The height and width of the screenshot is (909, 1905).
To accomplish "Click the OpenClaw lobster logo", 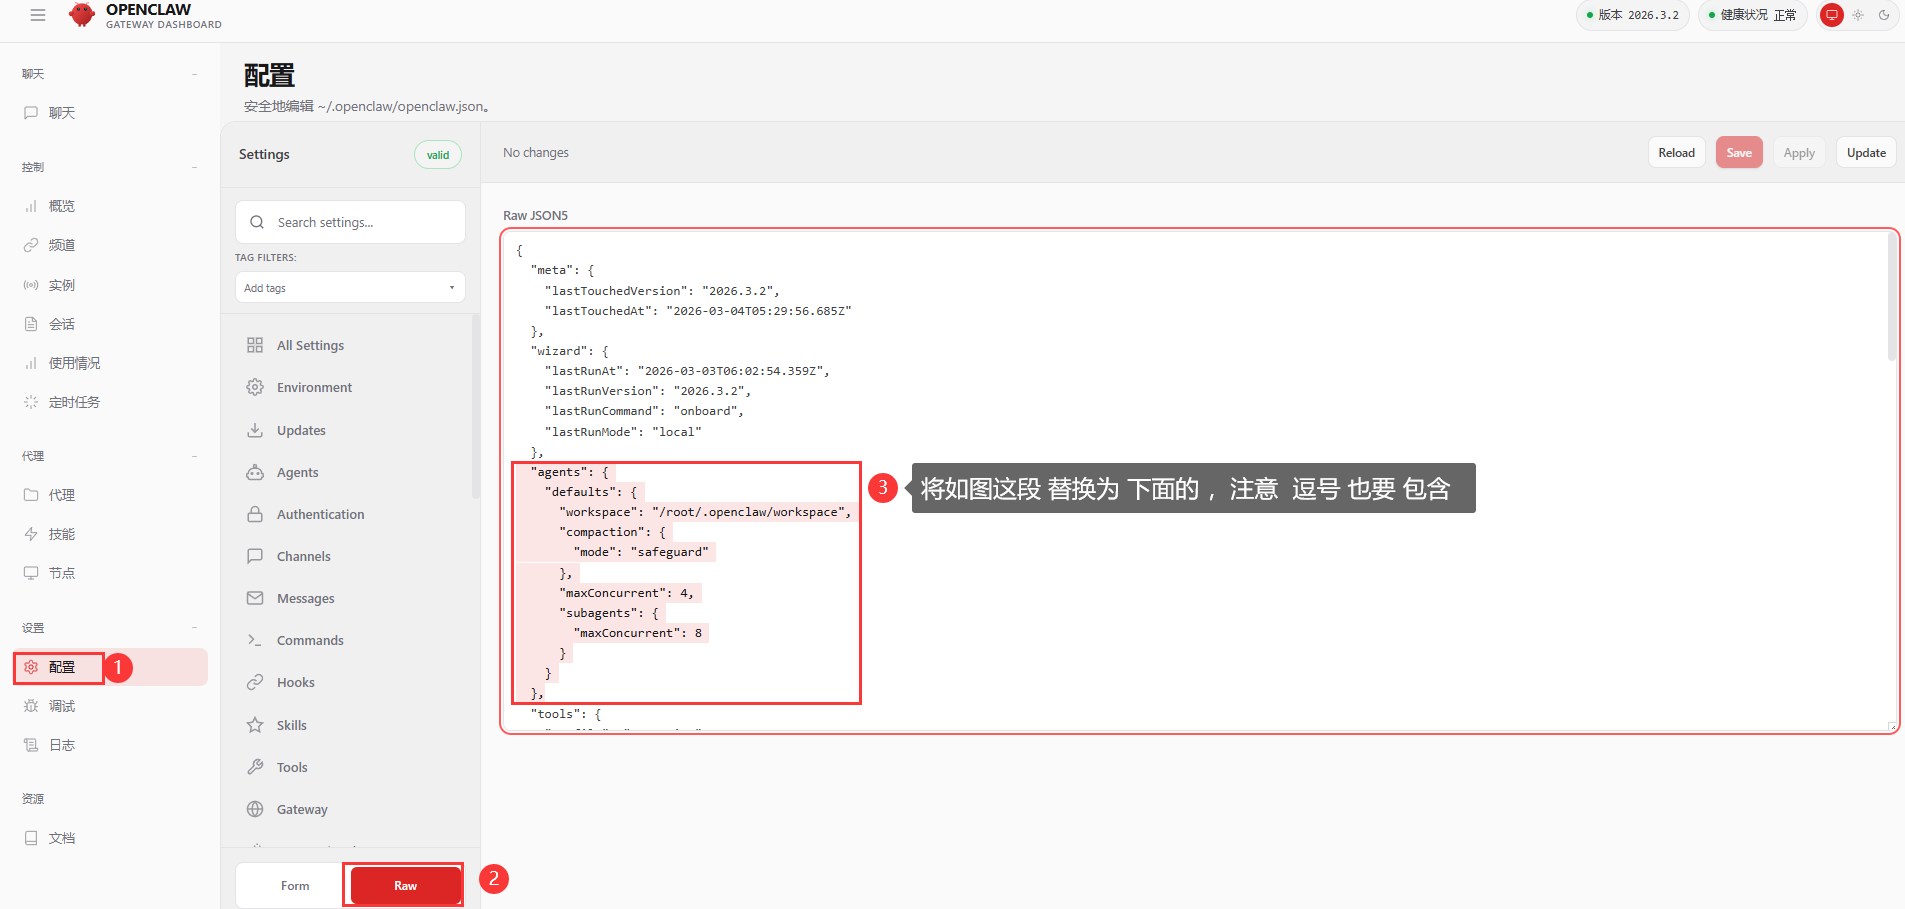I will (82, 15).
